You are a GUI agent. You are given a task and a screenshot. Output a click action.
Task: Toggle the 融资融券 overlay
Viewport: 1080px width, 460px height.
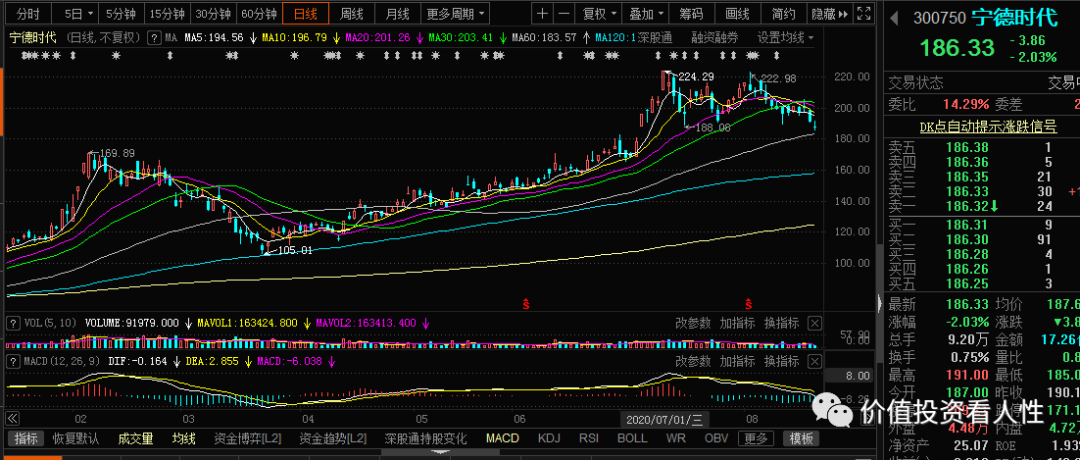(x=716, y=37)
